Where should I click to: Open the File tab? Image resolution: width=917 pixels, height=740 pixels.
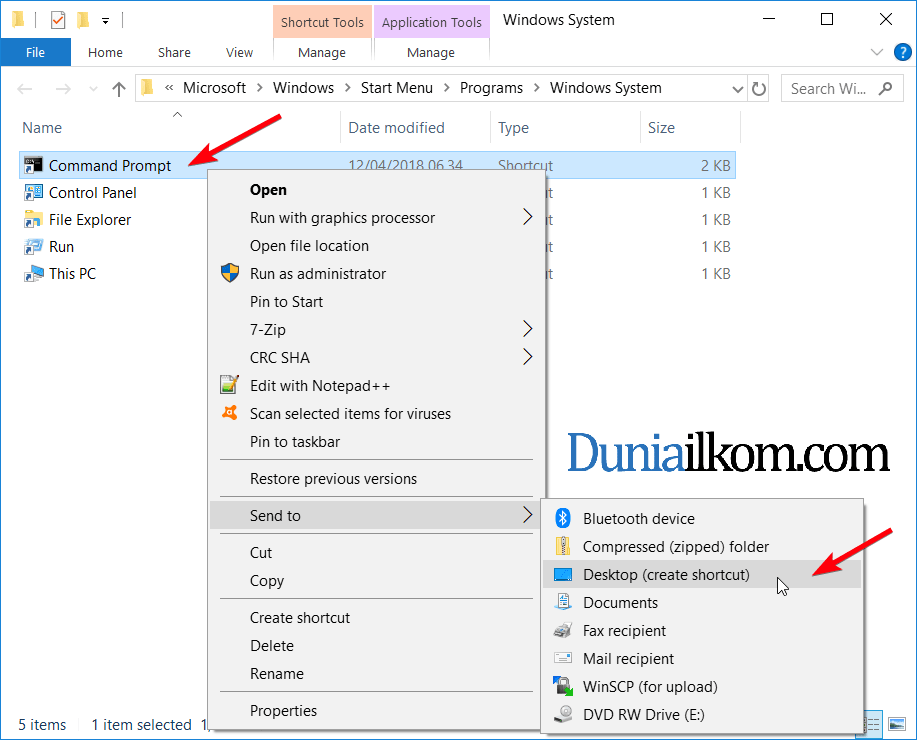click(36, 52)
